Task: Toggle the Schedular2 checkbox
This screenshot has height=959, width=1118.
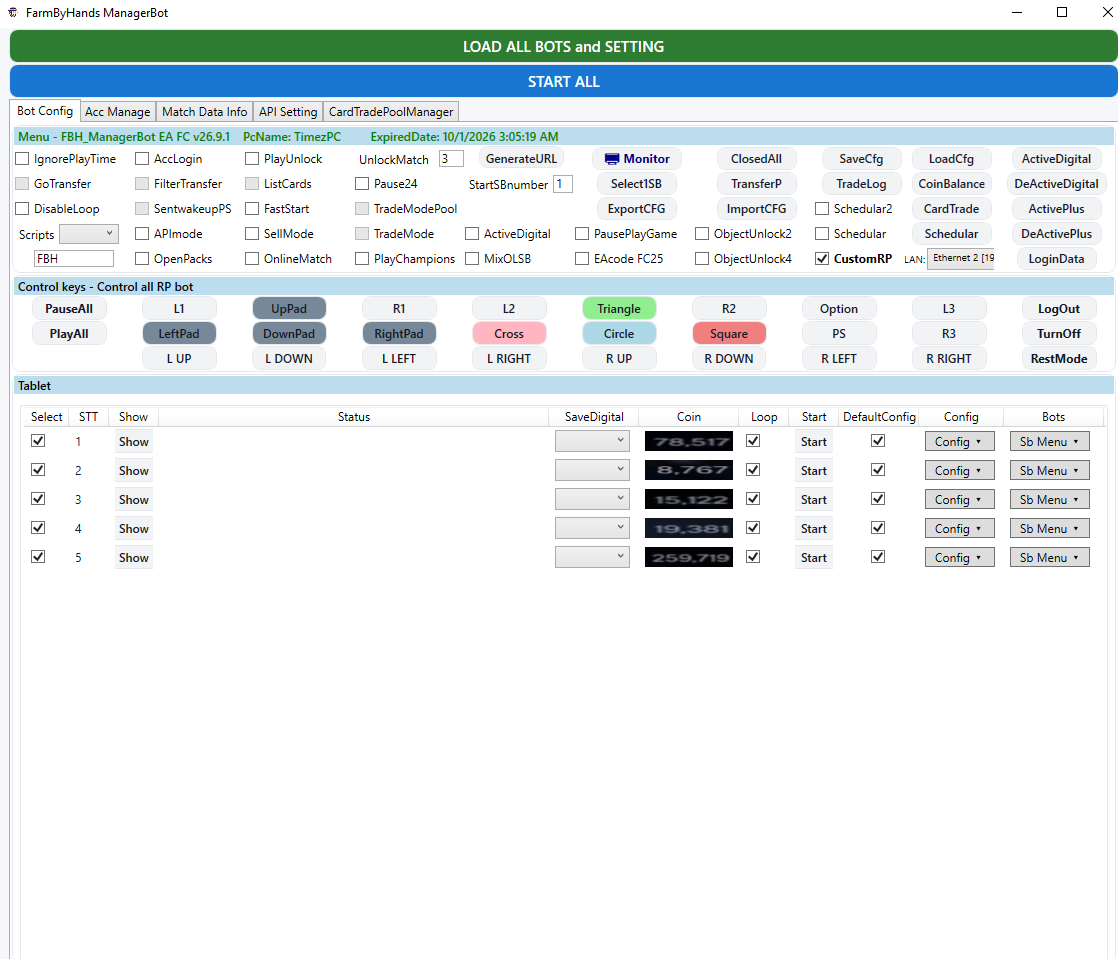Action: tap(822, 209)
